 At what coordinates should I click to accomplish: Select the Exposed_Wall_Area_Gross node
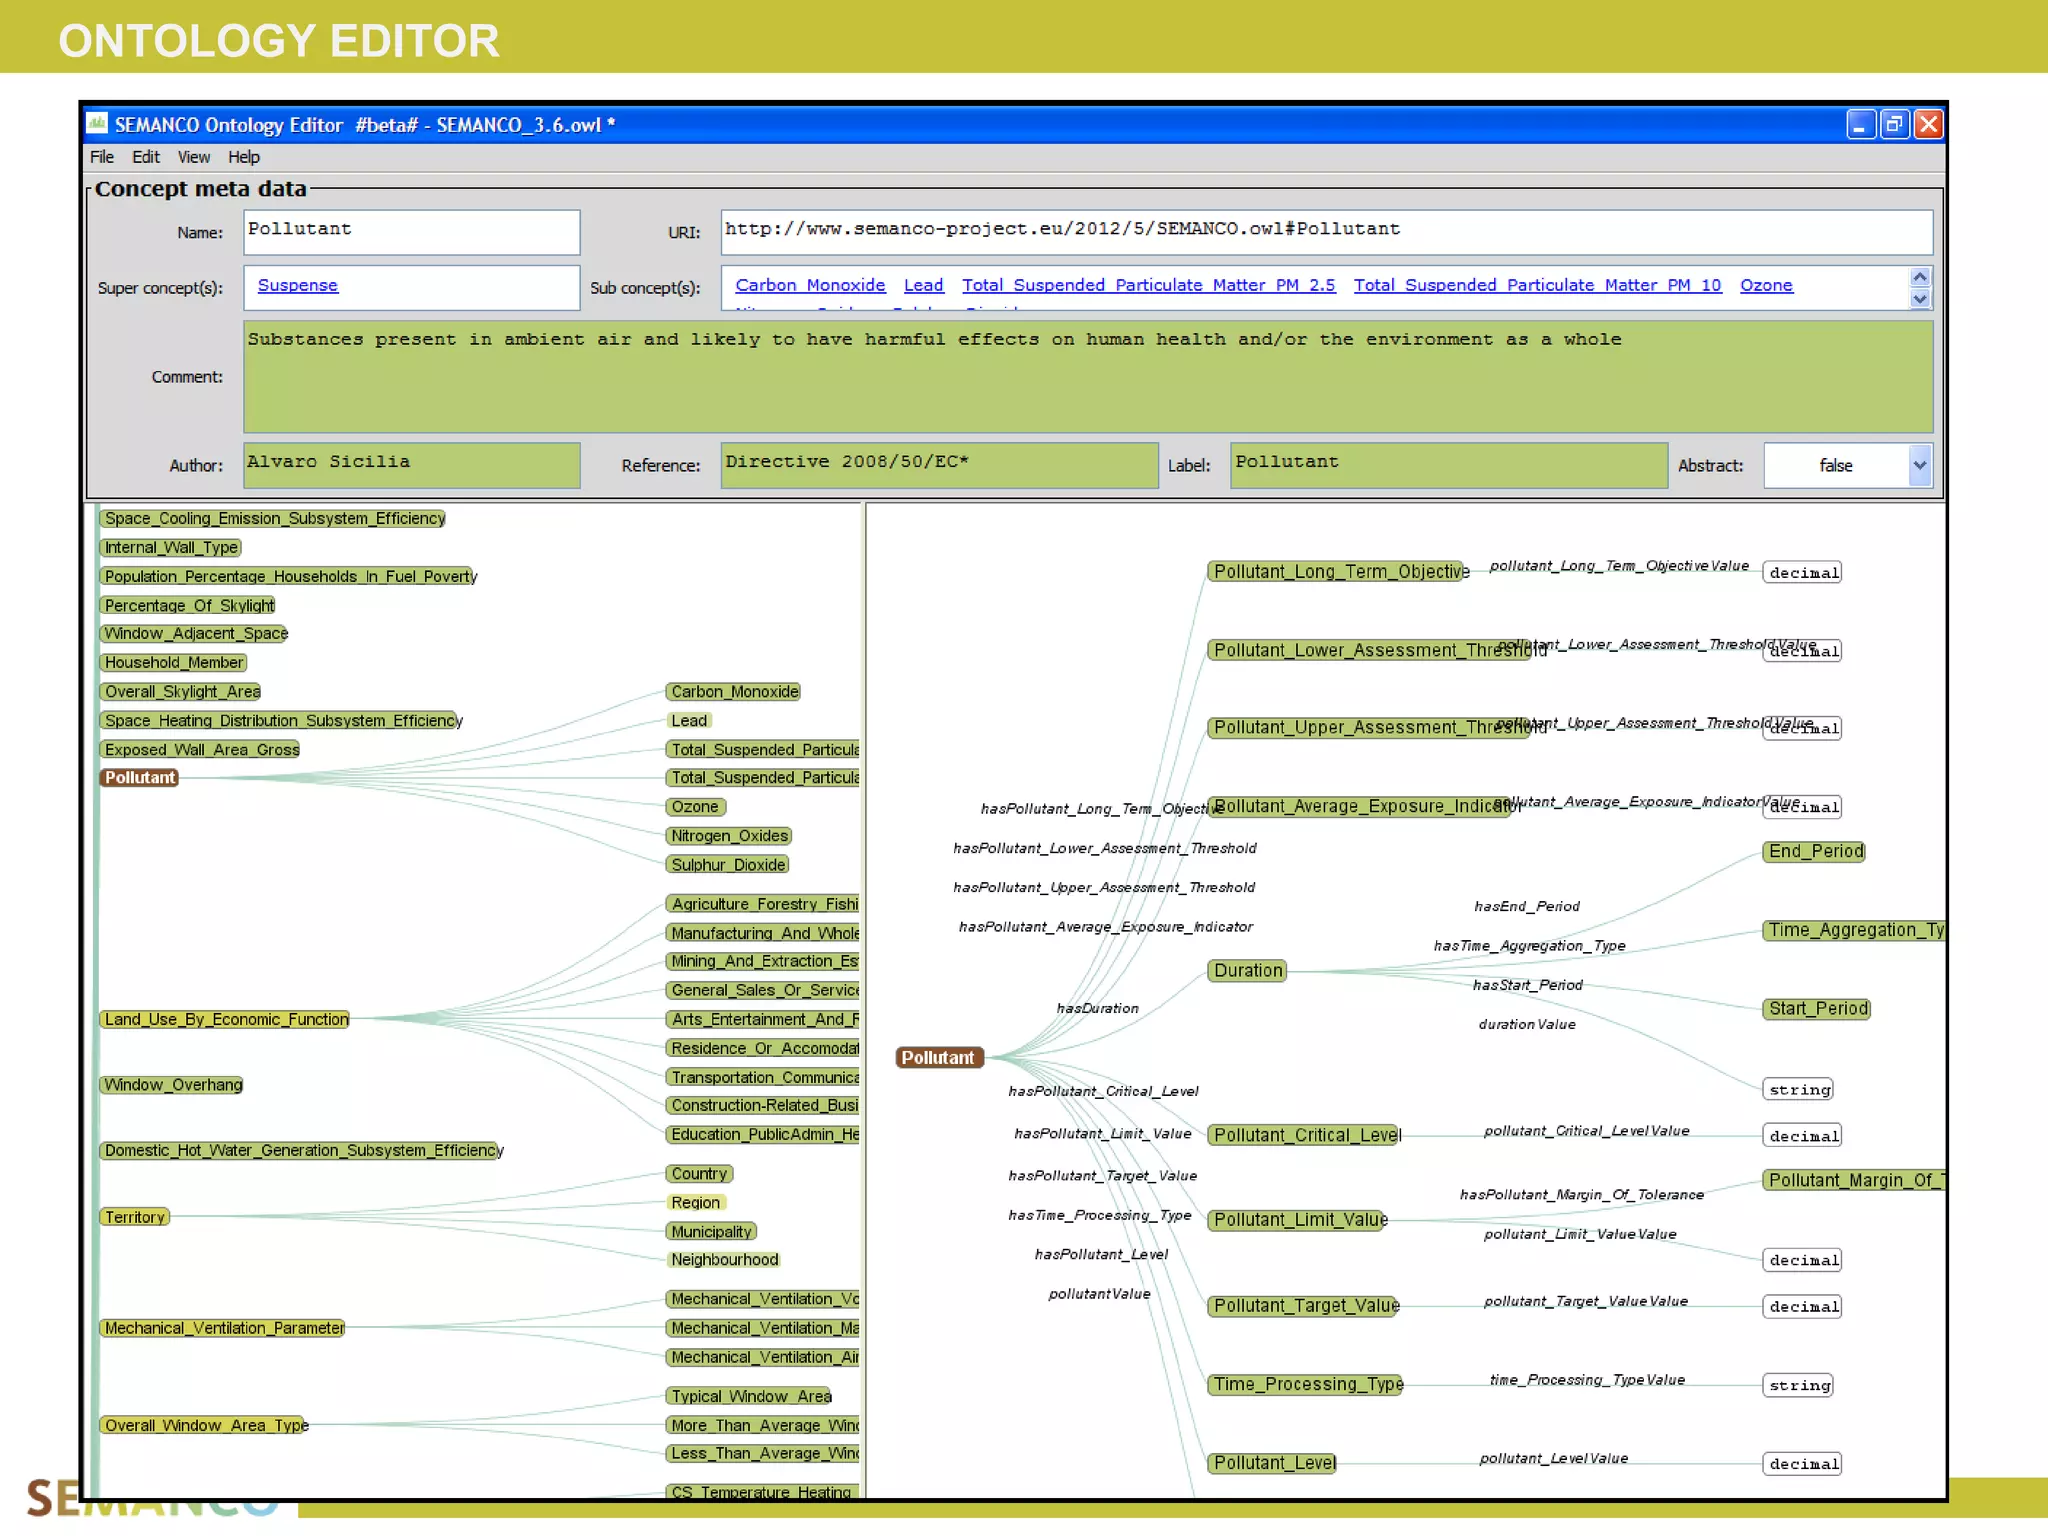point(201,749)
